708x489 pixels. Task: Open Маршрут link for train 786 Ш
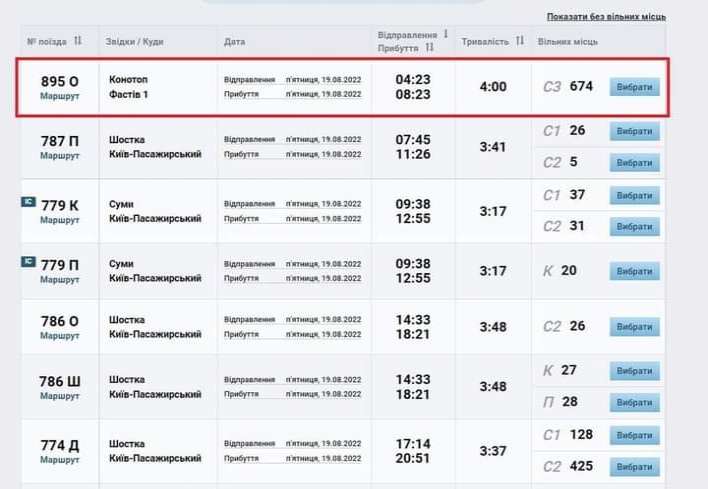[60, 396]
